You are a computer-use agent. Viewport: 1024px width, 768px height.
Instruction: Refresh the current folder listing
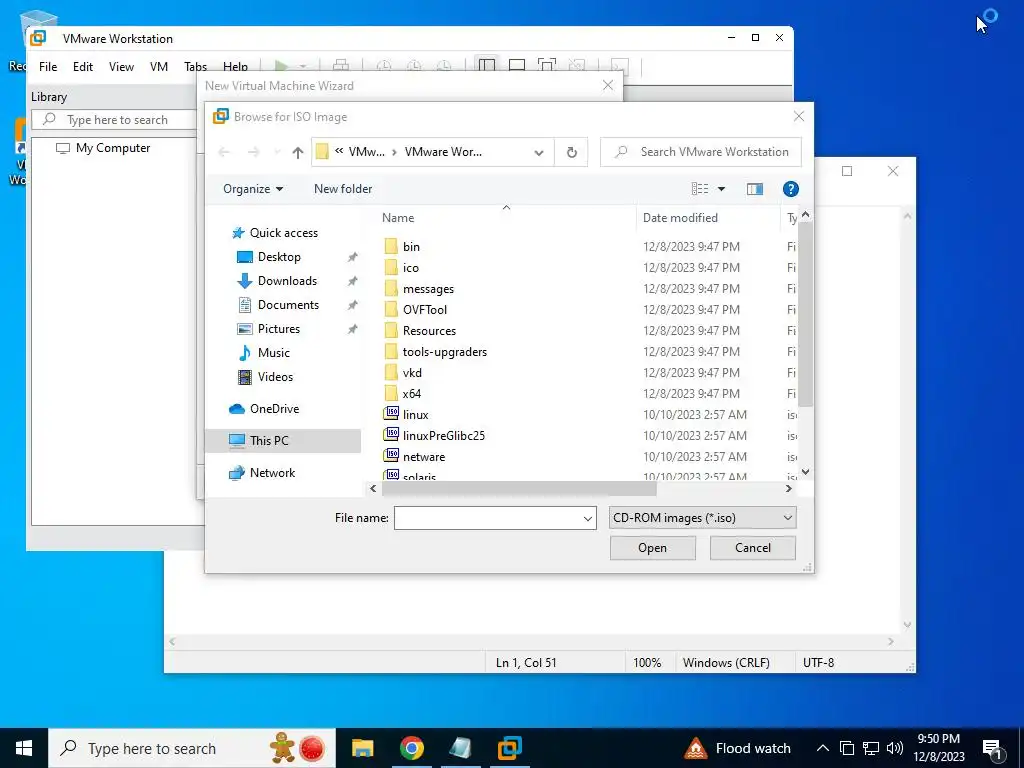[571, 152]
